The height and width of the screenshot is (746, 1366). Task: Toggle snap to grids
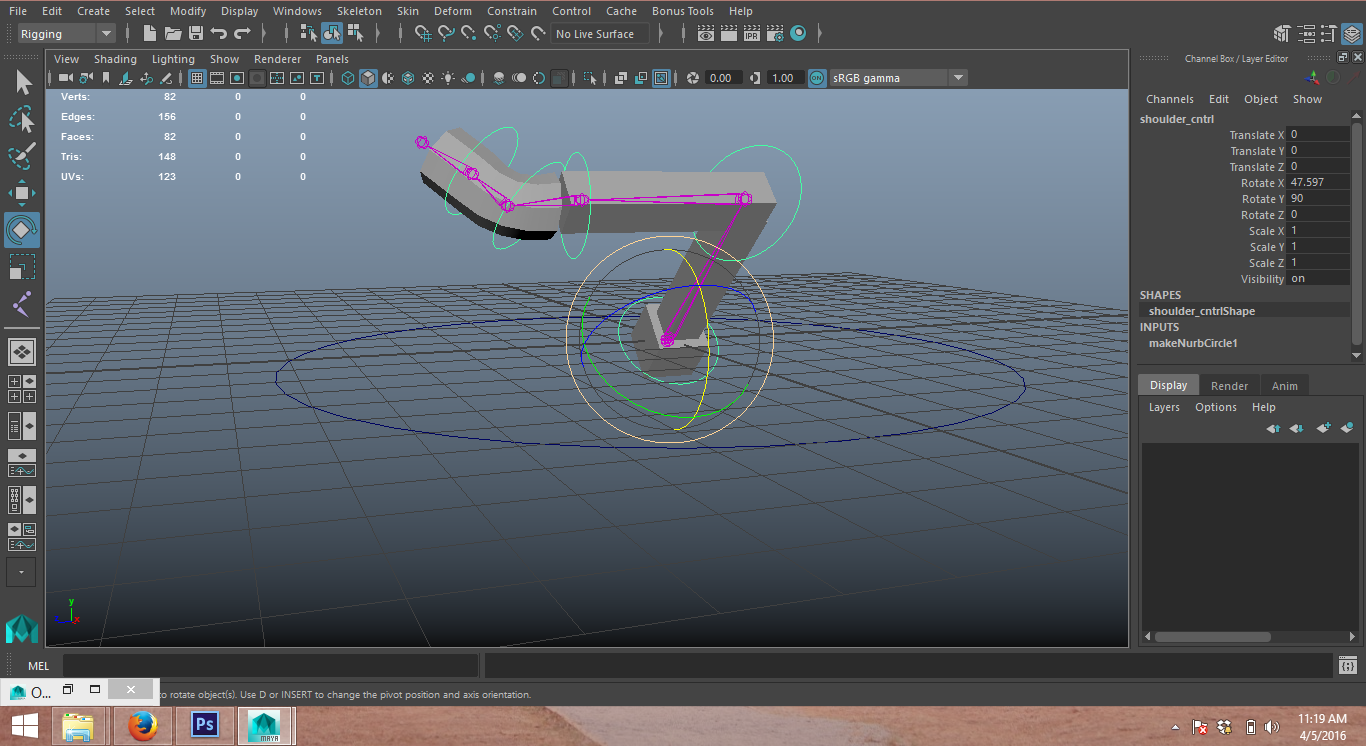(423, 33)
